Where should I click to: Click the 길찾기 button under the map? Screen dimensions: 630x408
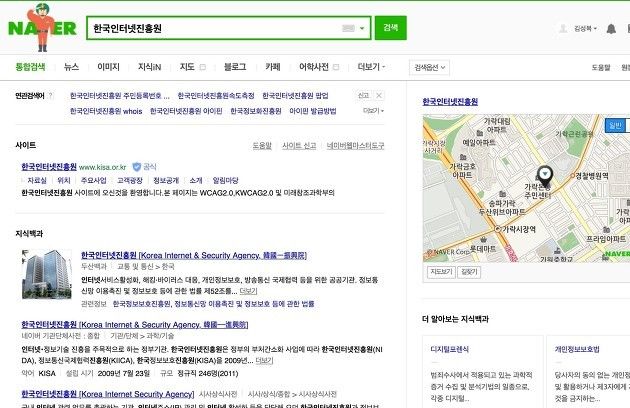tap(469, 272)
